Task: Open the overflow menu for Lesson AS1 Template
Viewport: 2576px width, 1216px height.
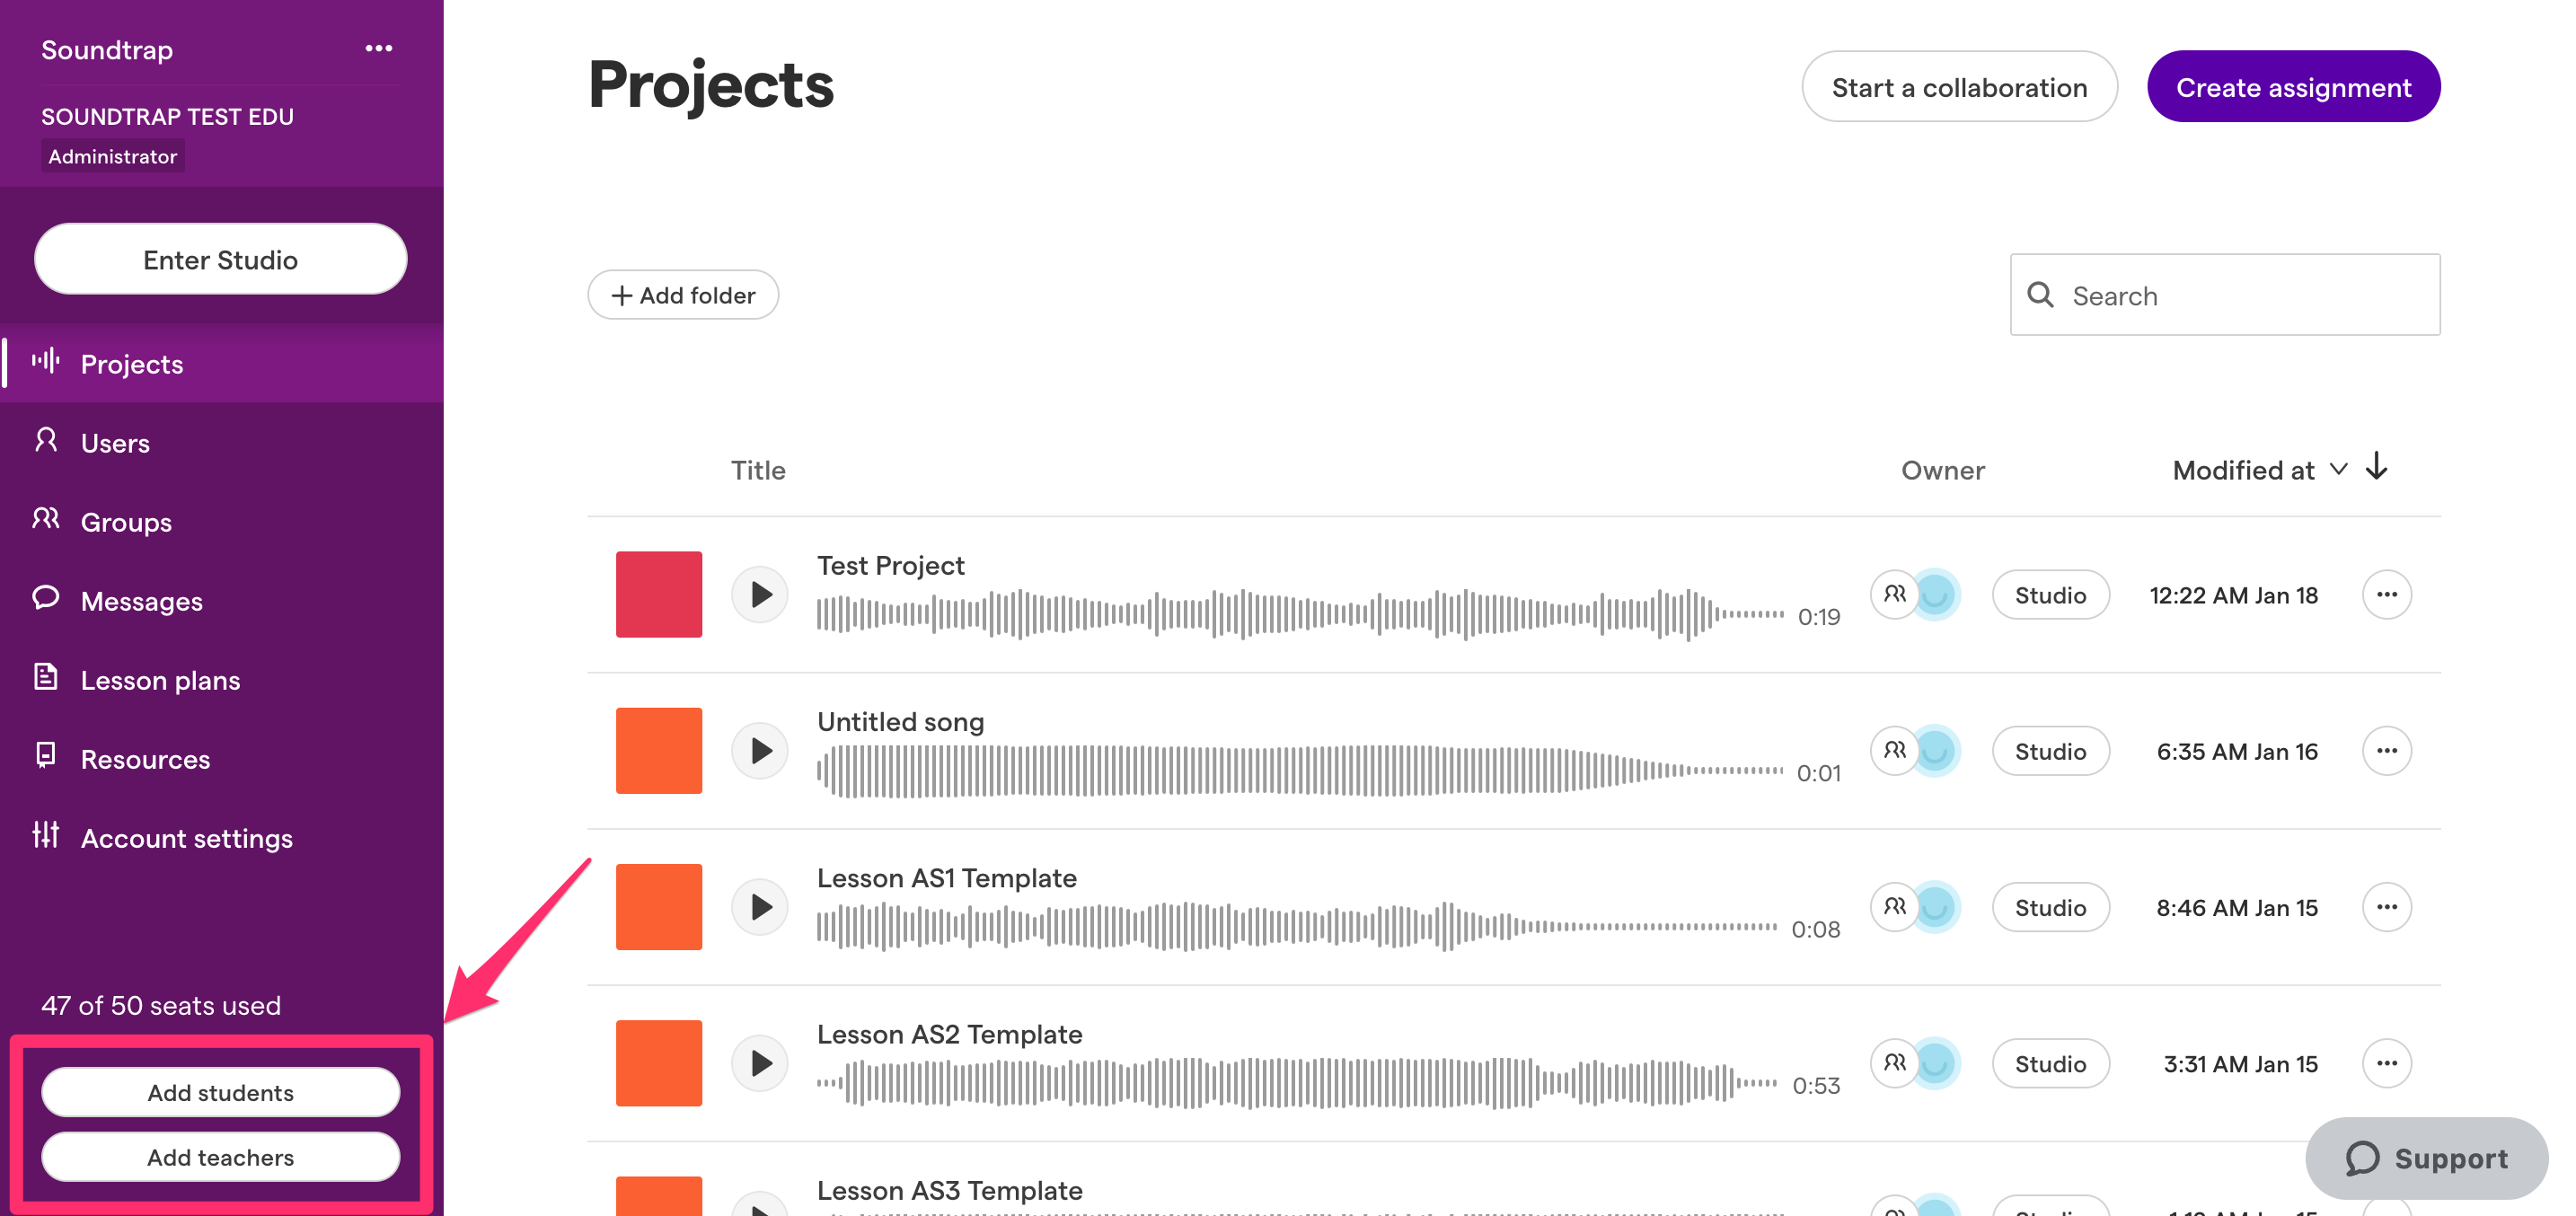Action: coord(2387,906)
